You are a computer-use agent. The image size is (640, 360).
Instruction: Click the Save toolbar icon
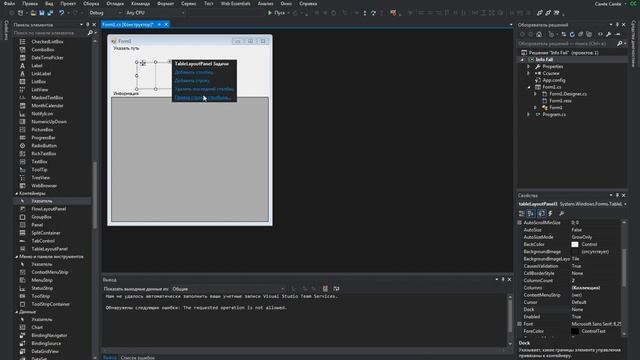42,13
